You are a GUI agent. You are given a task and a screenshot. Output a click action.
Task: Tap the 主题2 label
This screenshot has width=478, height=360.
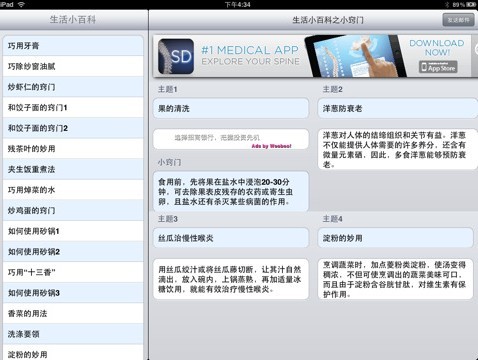point(332,89)
